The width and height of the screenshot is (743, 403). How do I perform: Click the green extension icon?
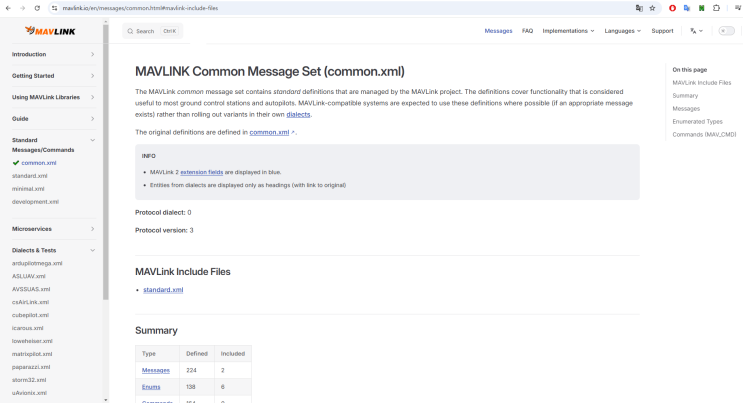click(x=702, y=8)
